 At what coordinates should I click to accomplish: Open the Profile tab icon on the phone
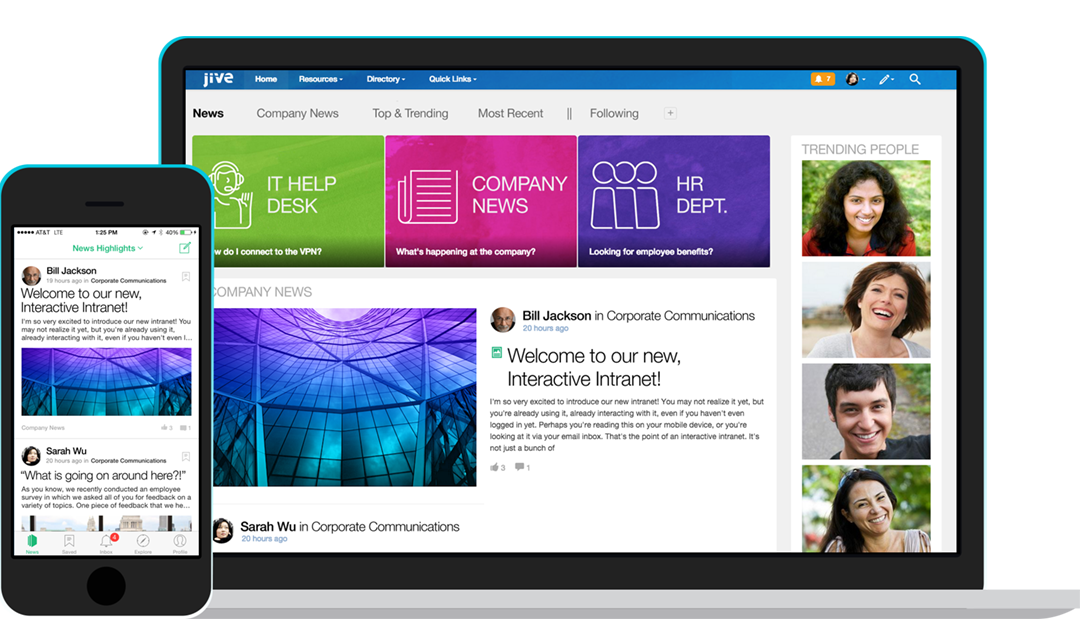tap(180, 541)
